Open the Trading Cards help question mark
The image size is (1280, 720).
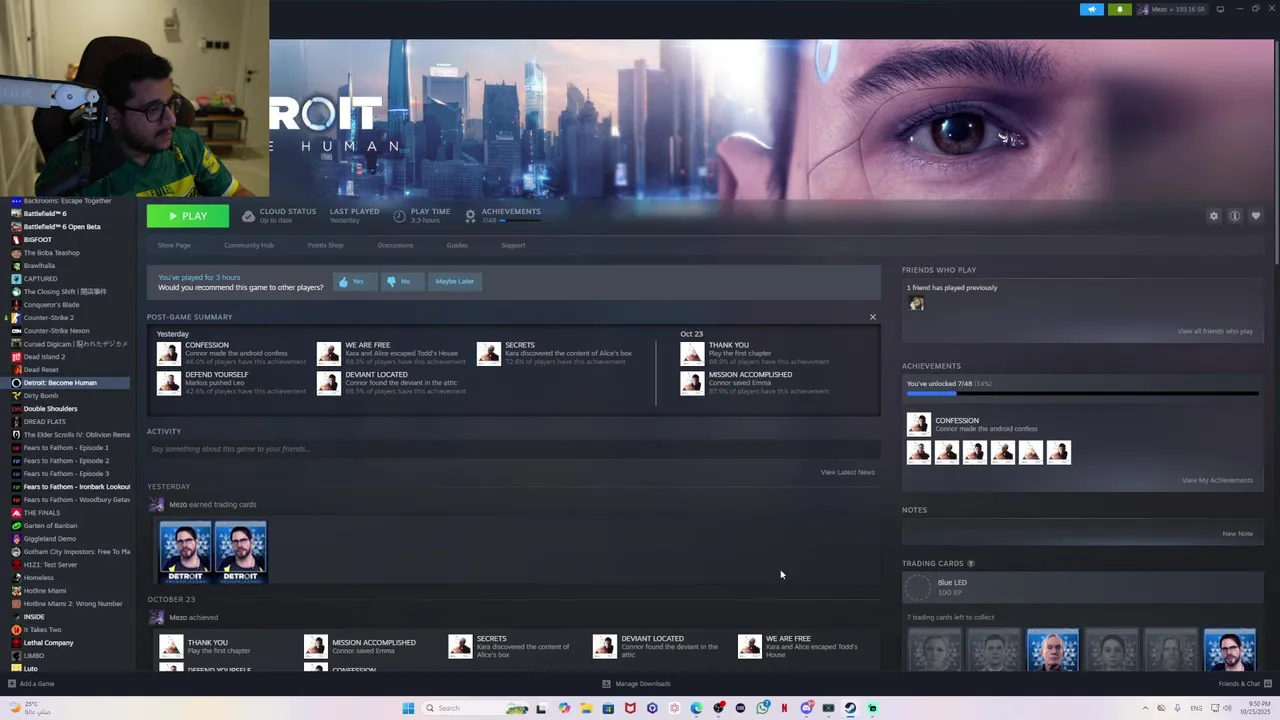point(970,564)
